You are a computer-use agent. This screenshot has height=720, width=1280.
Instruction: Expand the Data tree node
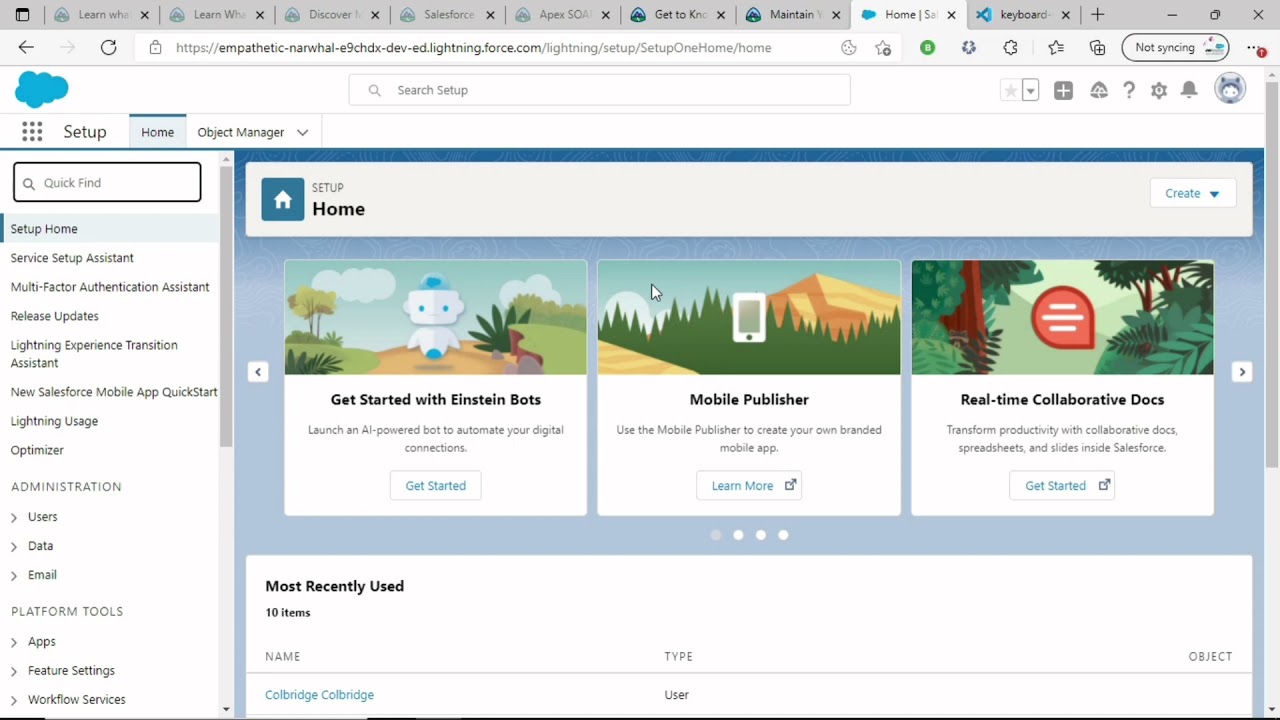[x=14, y=546]
